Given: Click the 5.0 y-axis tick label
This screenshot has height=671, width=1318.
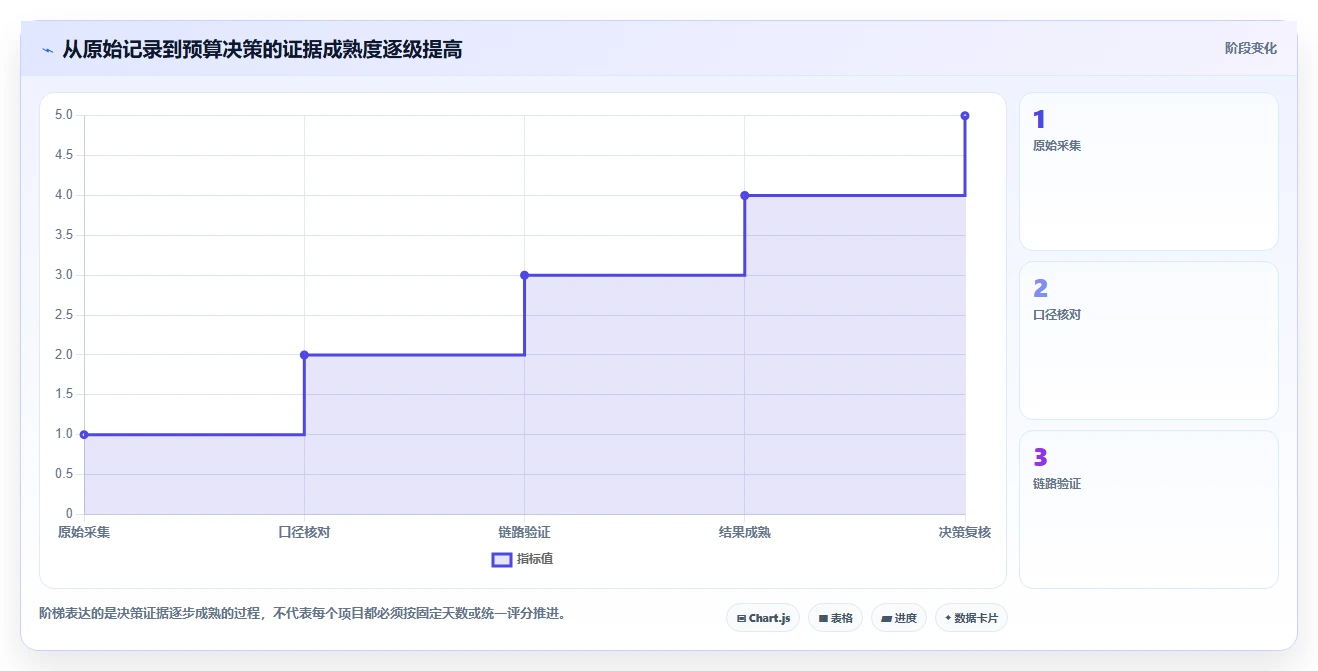Looking at the screenshot, I should tap(64, 115).
